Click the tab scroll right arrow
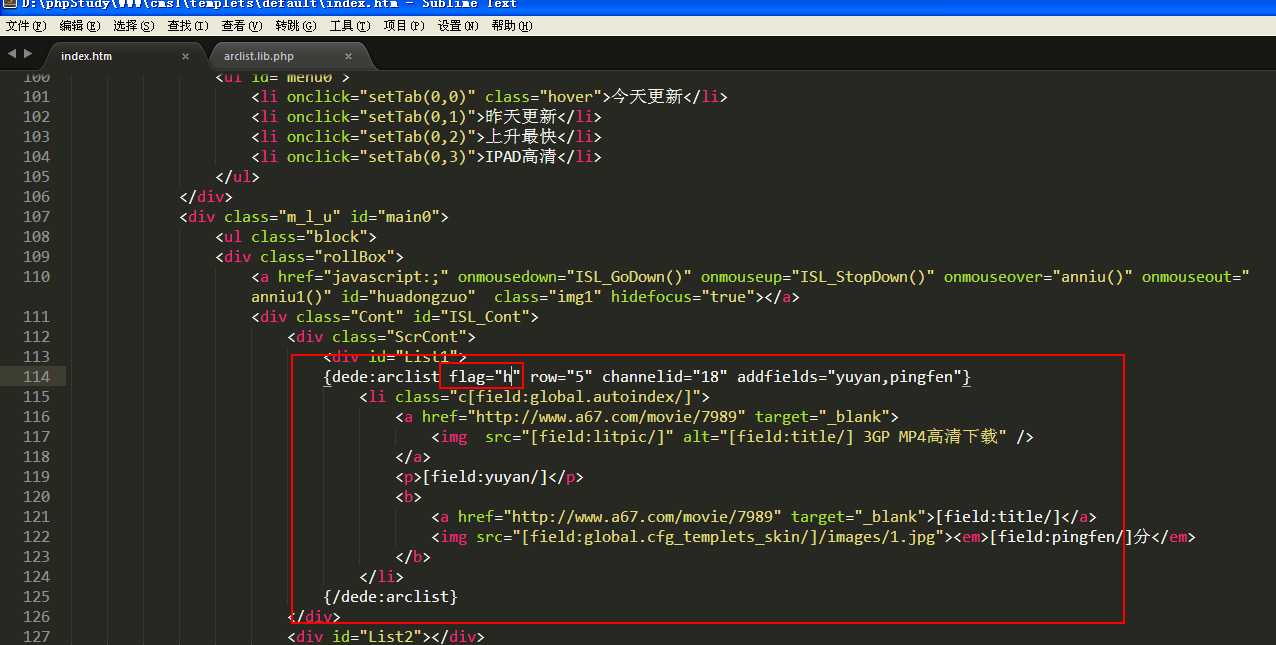The width and height of the screenshot is (1276, 645). (x=27, y=53)
